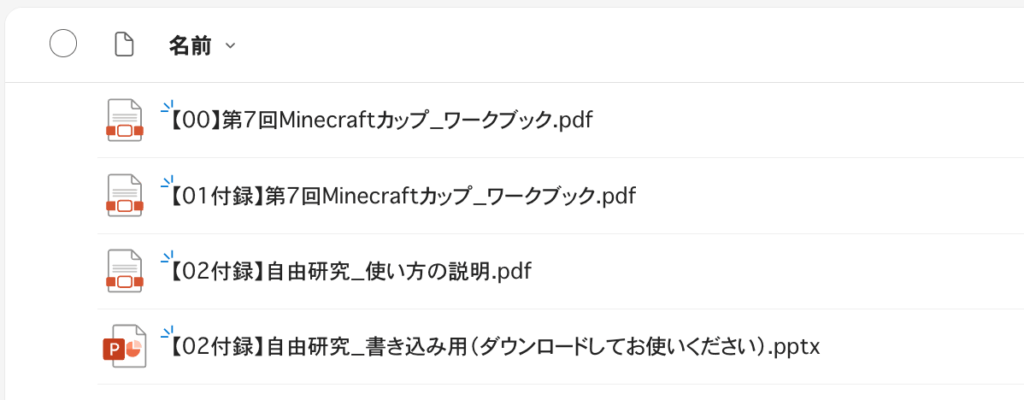Toggle the select-all circle in the header

63,45
